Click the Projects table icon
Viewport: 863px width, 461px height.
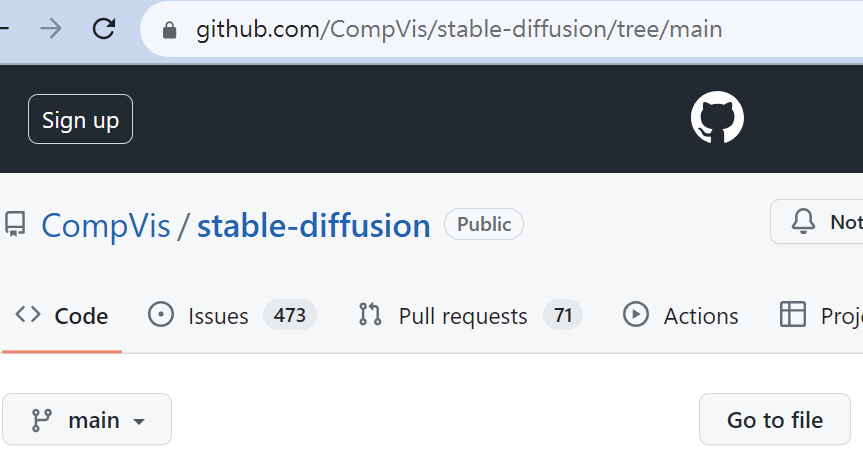pyautogui.click(x=793, y=315)
